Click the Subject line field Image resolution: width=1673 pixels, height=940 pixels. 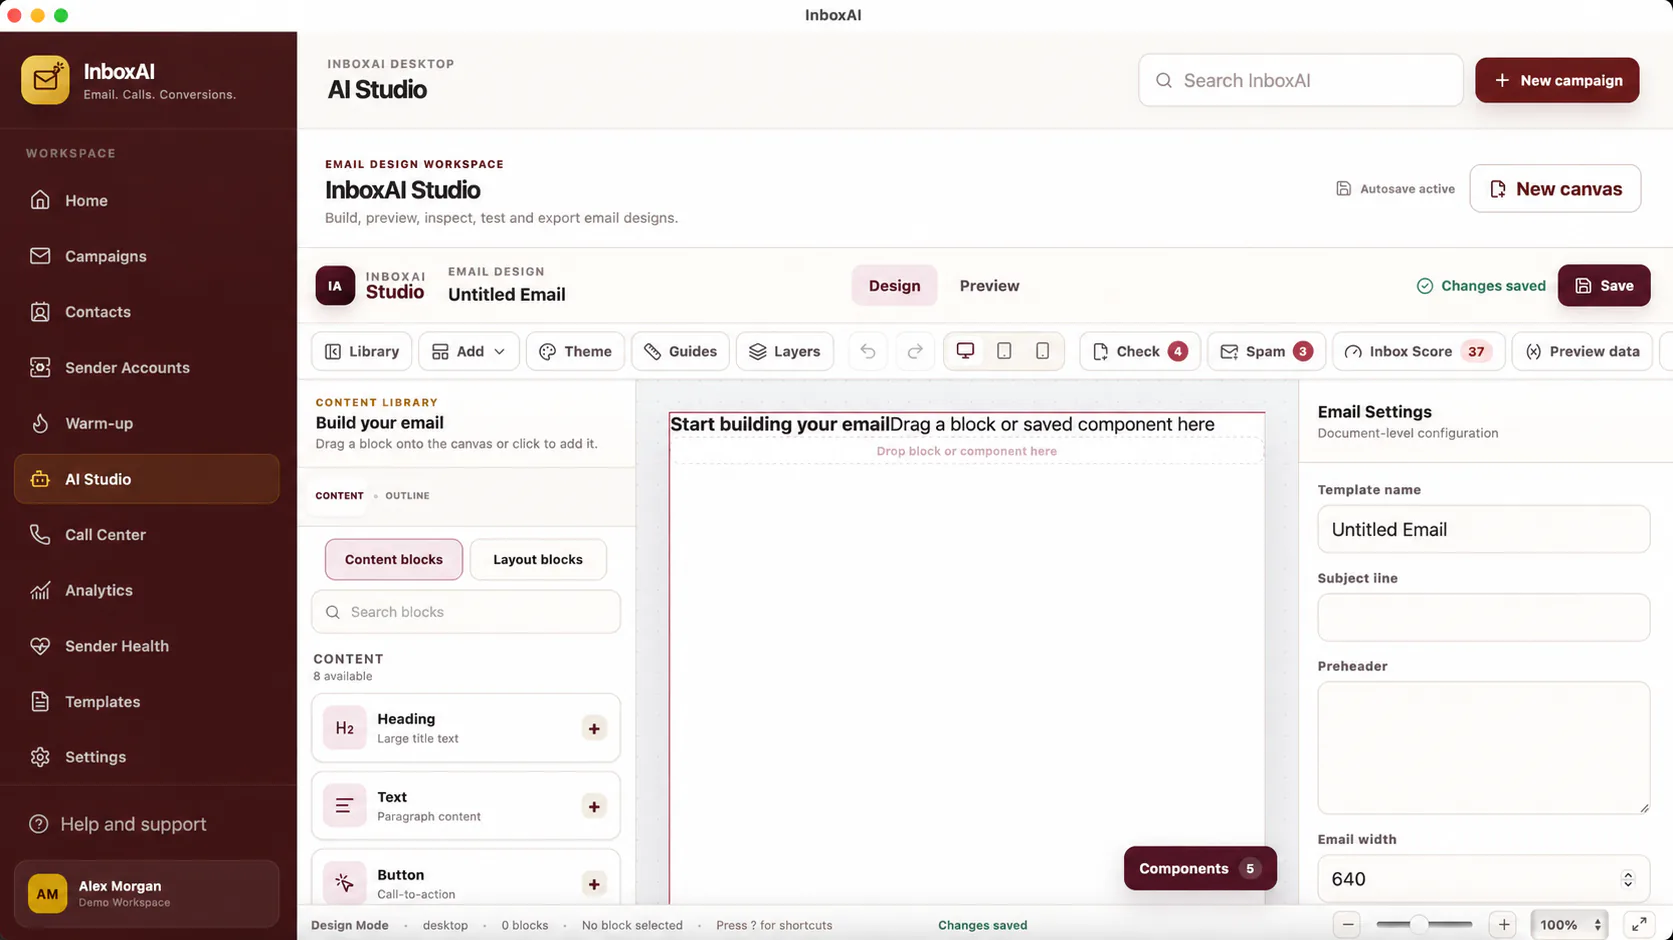pos(1483,617)
